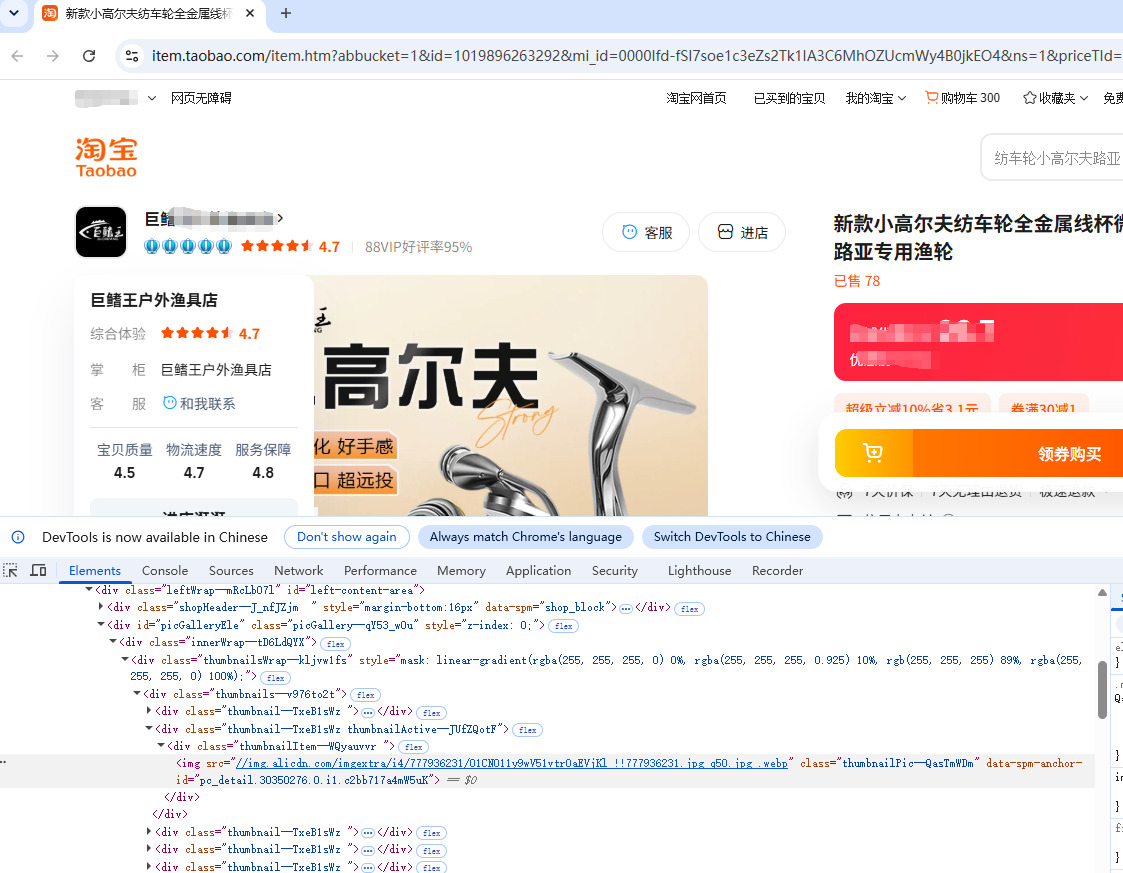Expand ellipsis in the shopHeader node
Image resolution: width=1123 pixels, height=873 pixels.
click(625, 608)
